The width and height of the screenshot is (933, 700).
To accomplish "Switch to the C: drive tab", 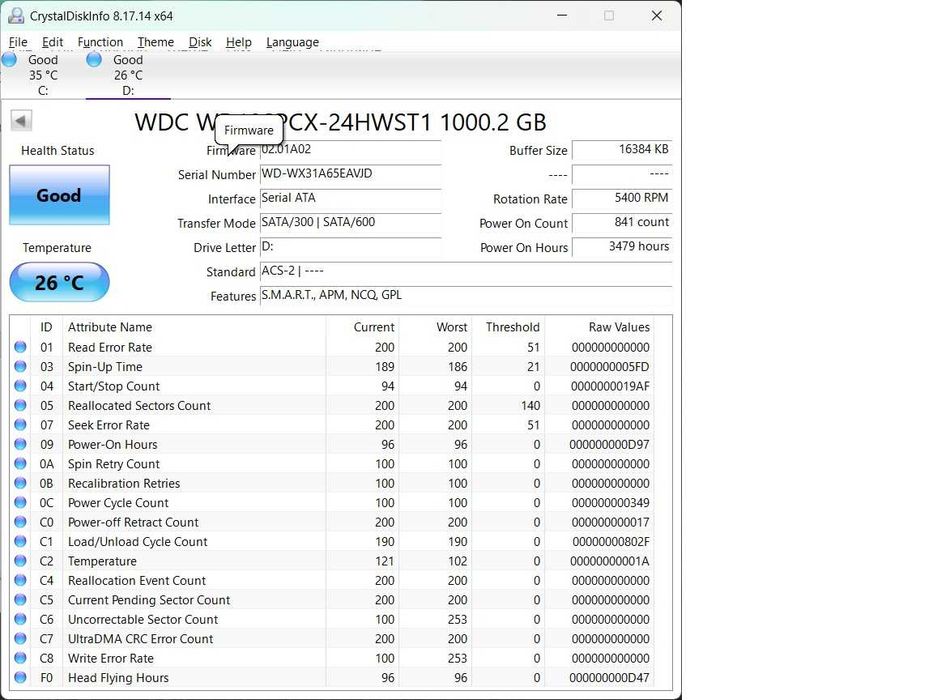I will pyautogui.click(x=43, y=75).
